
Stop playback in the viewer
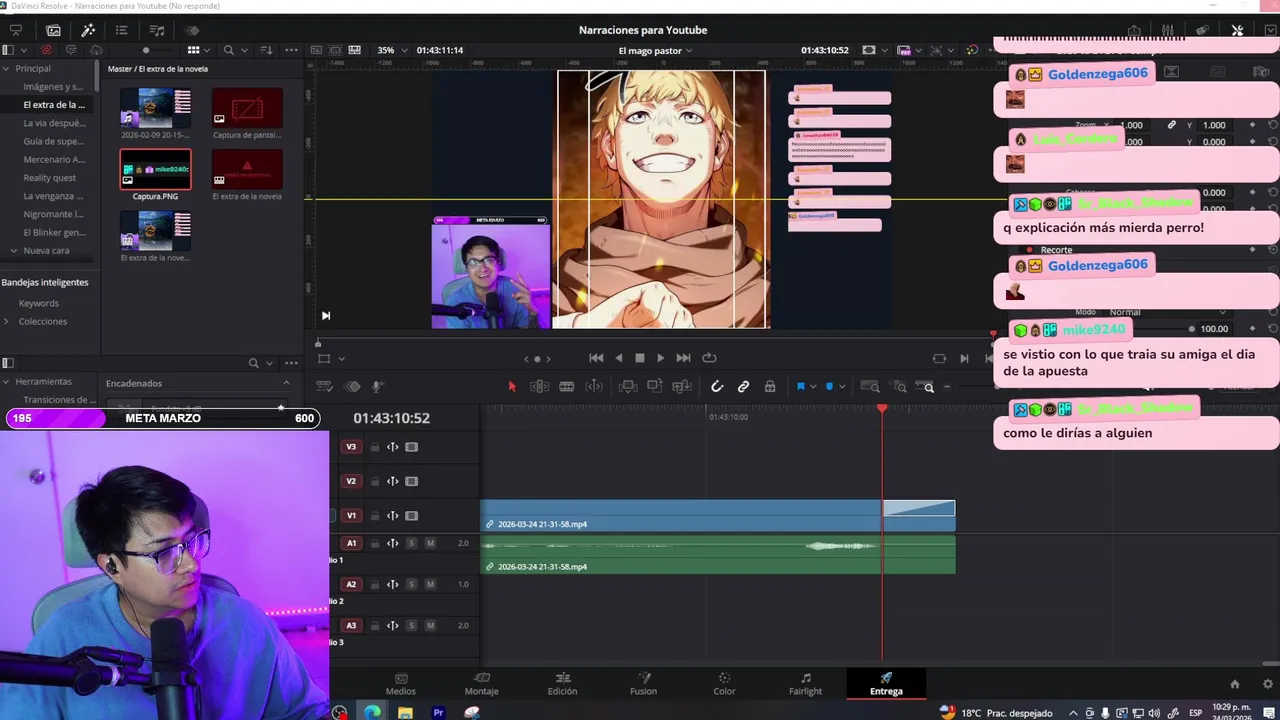(640, 358)
